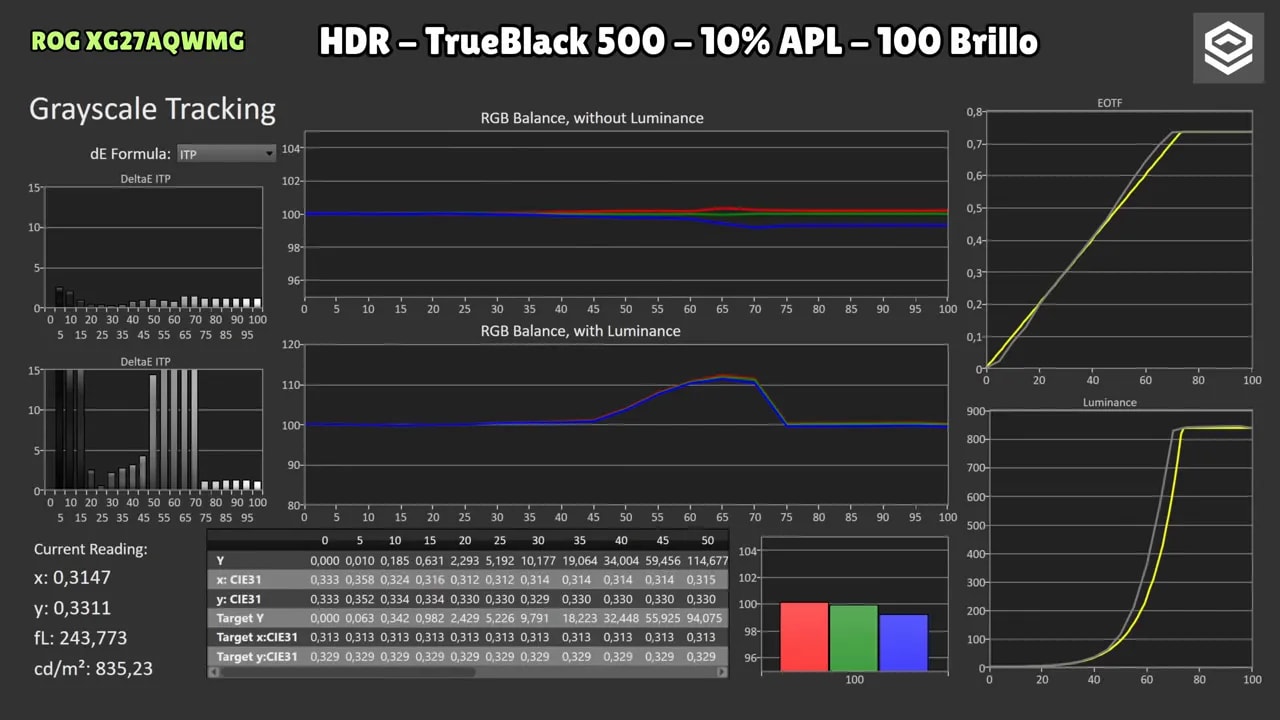Viewport: 1280px width, 720px height.
Task: Click the Target Y cell '2,429'
Action: (465, 618)
